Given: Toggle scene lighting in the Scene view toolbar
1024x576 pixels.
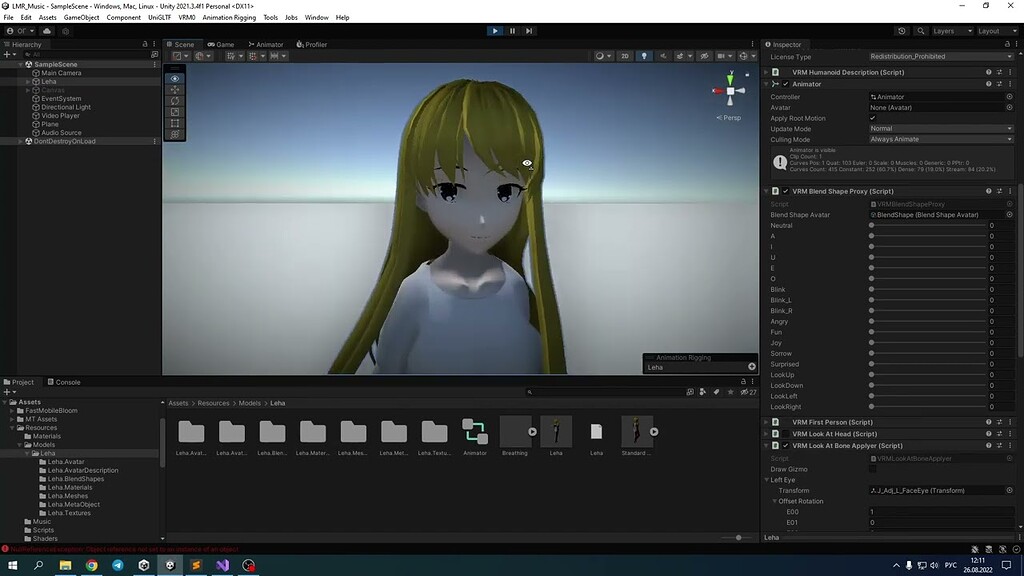Looking at the screenshot, I should click(645, 56).
